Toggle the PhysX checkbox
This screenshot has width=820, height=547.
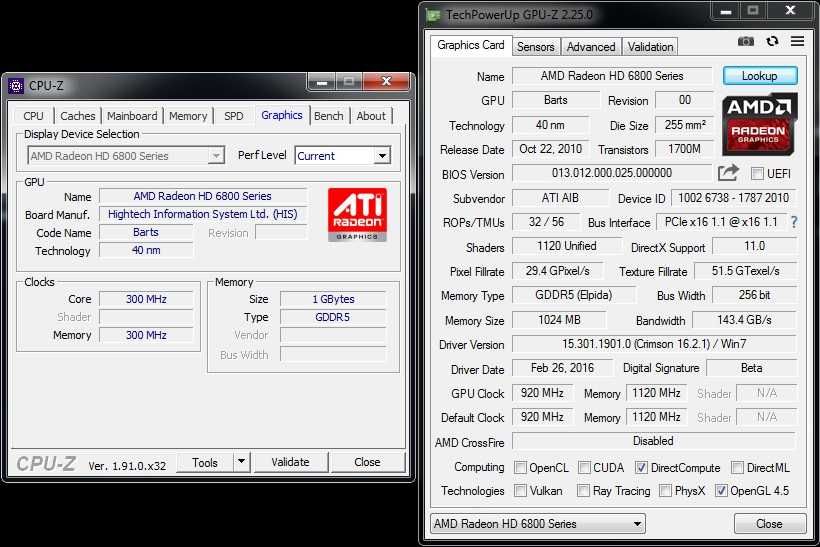tap(665, 491)
